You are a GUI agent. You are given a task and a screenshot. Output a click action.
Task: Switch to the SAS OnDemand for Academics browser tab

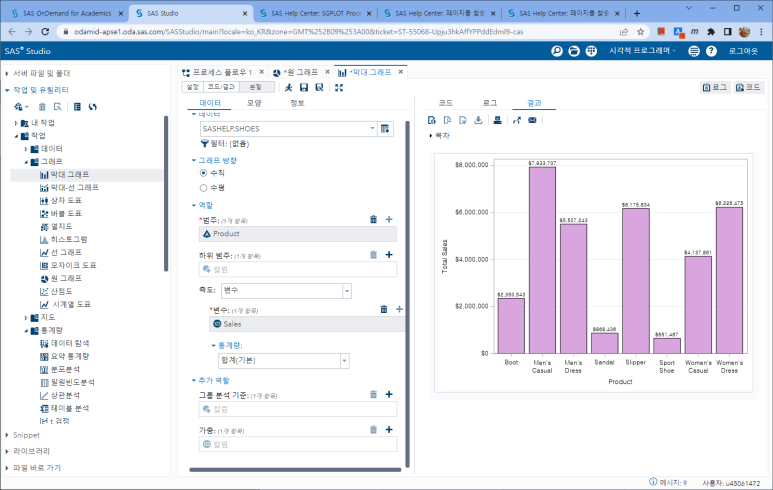point(67,13)
